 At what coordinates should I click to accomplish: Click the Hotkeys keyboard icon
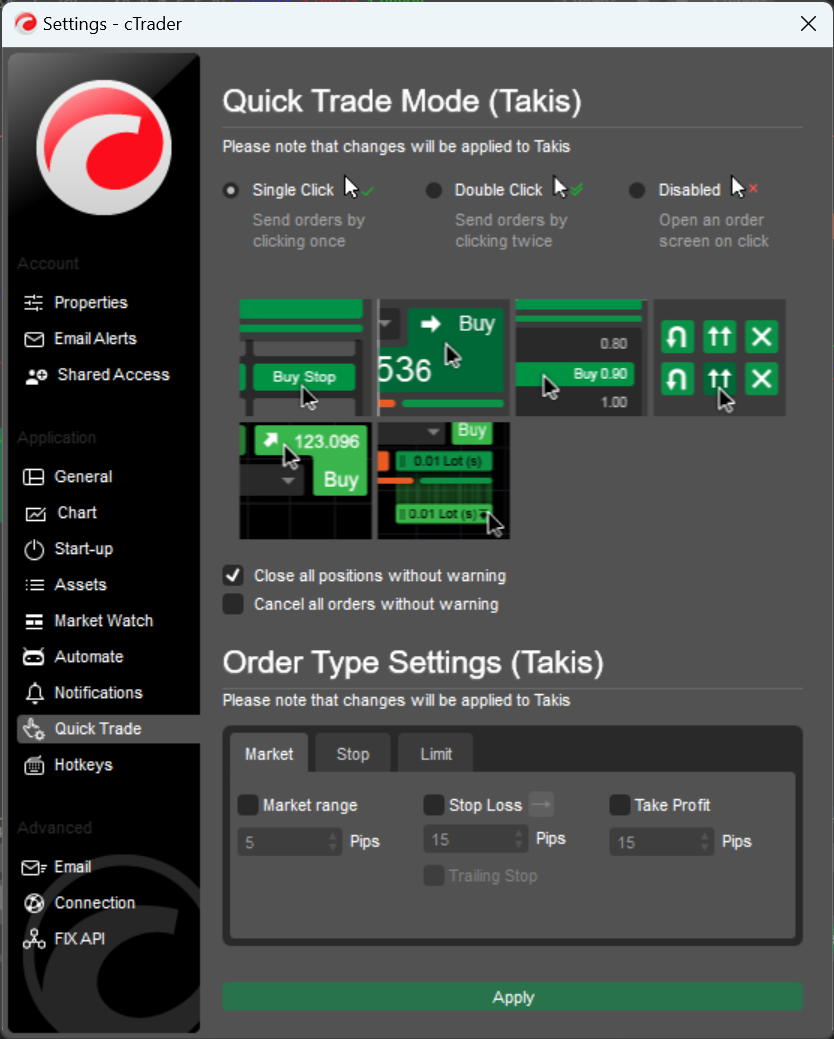[x=34, y=765]
